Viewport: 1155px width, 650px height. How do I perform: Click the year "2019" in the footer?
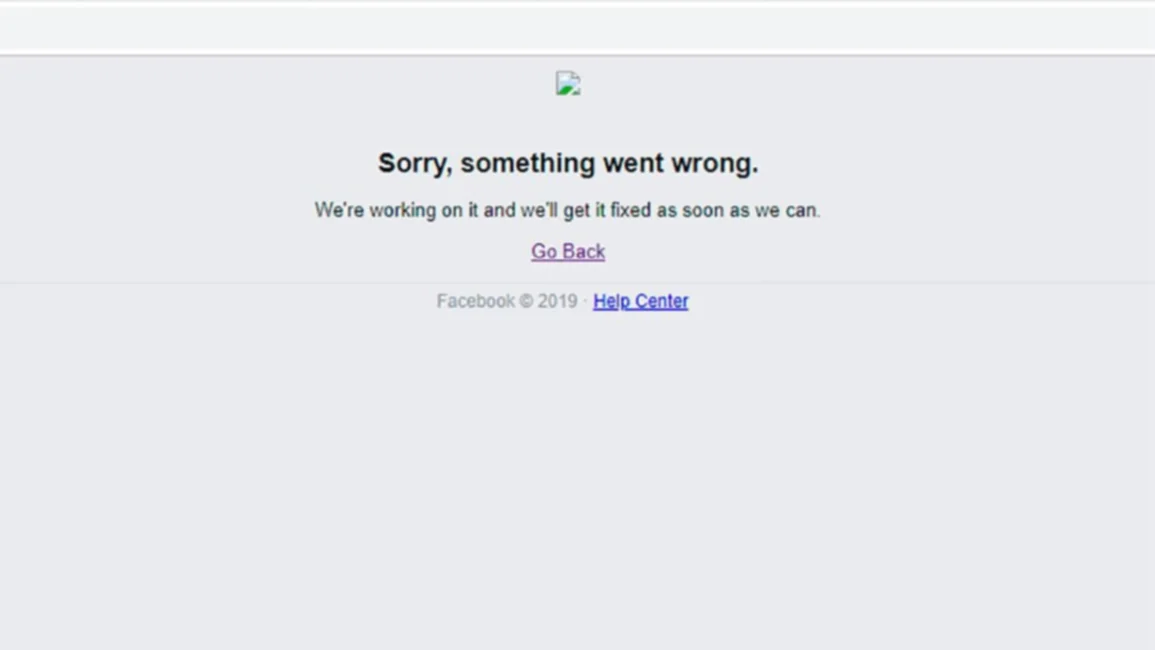557,301
